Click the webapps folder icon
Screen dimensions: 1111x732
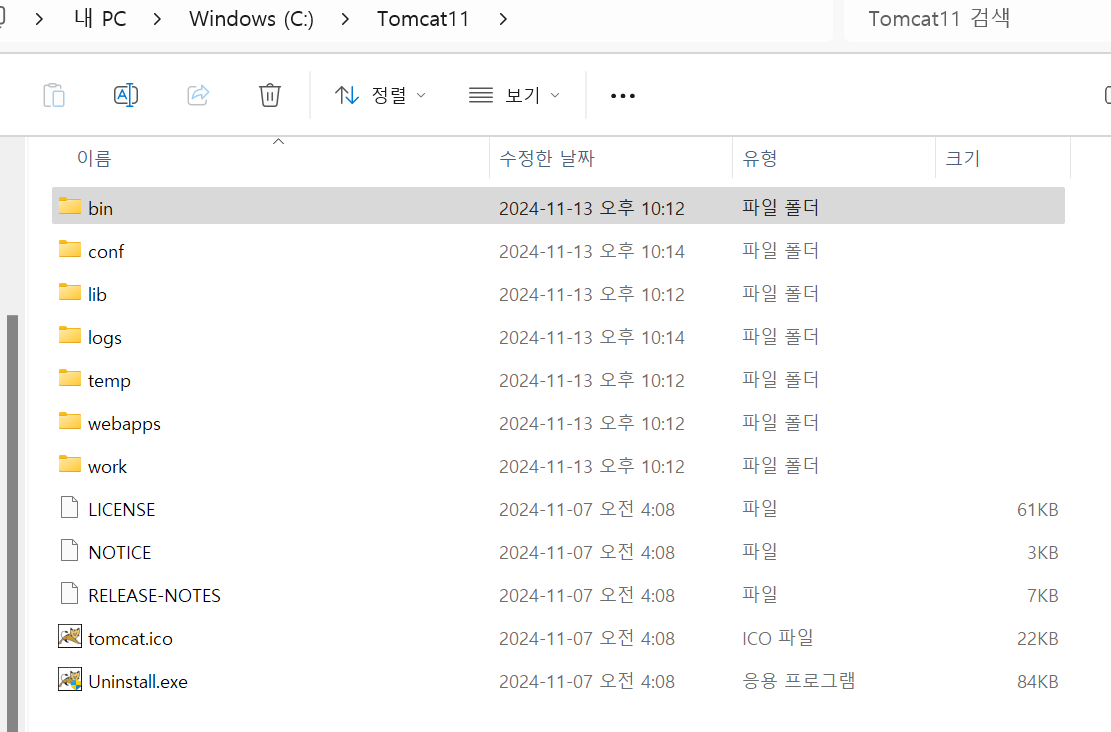(x=69, y=422)
